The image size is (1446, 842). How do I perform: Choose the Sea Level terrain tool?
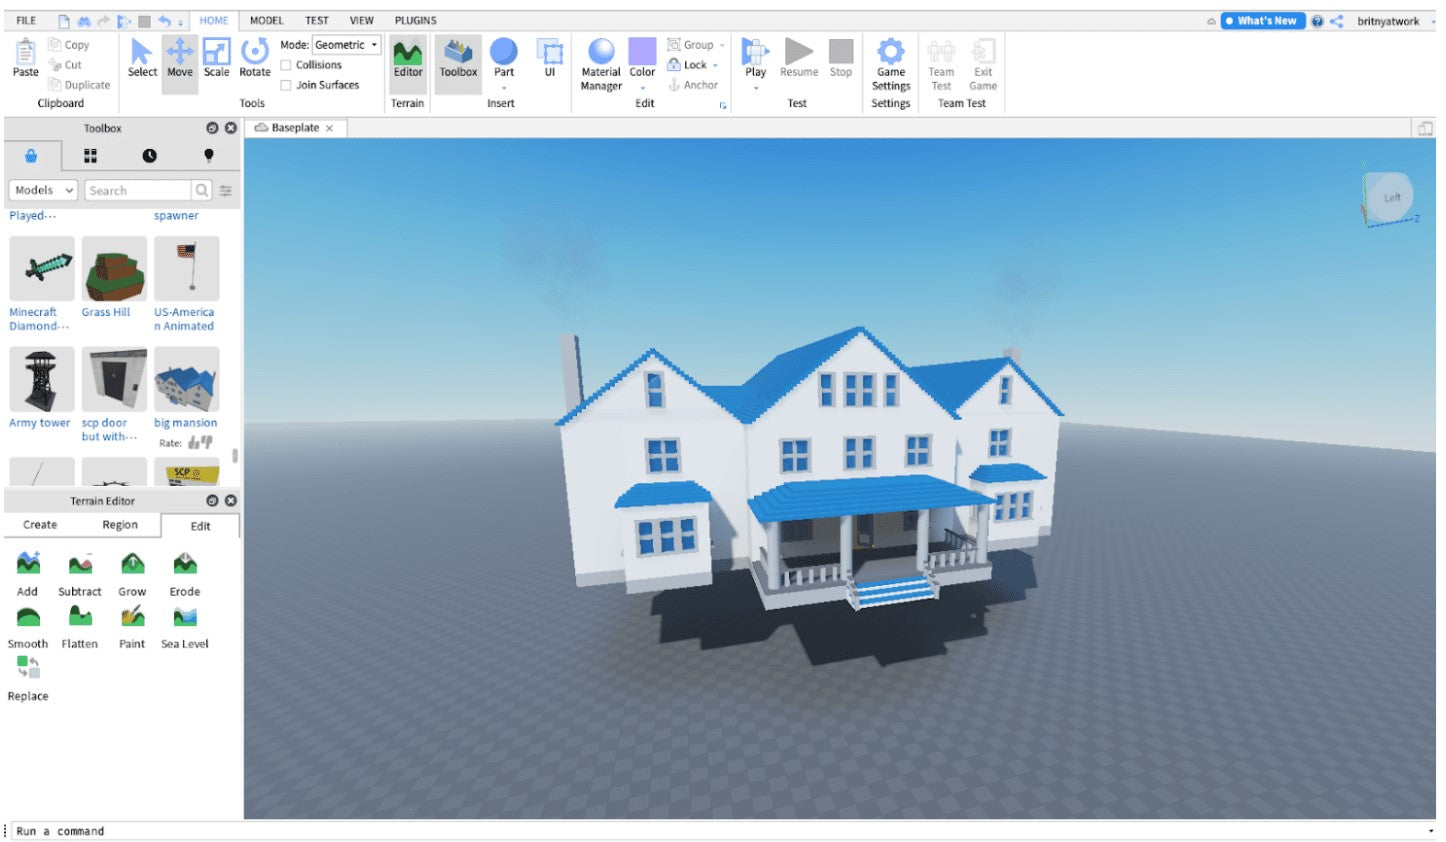click(x=185, y=618)
